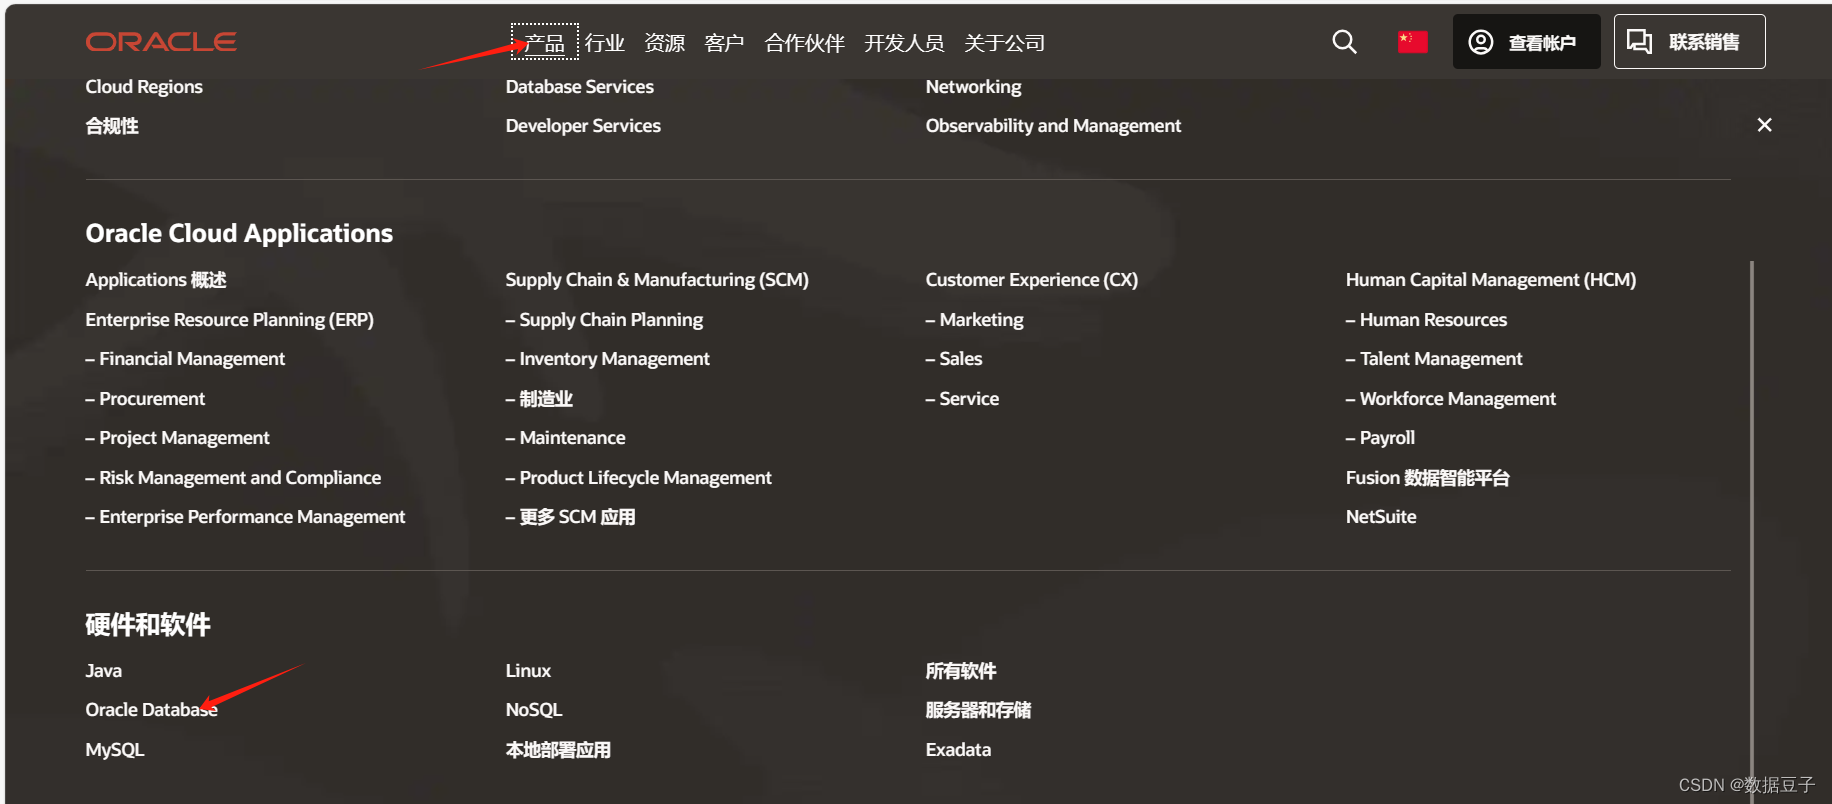This screenshot has height=804, width=1832.
Task: Open Supply Chain & Manufacturing (SCM)
Action: (x=657, y=280)
